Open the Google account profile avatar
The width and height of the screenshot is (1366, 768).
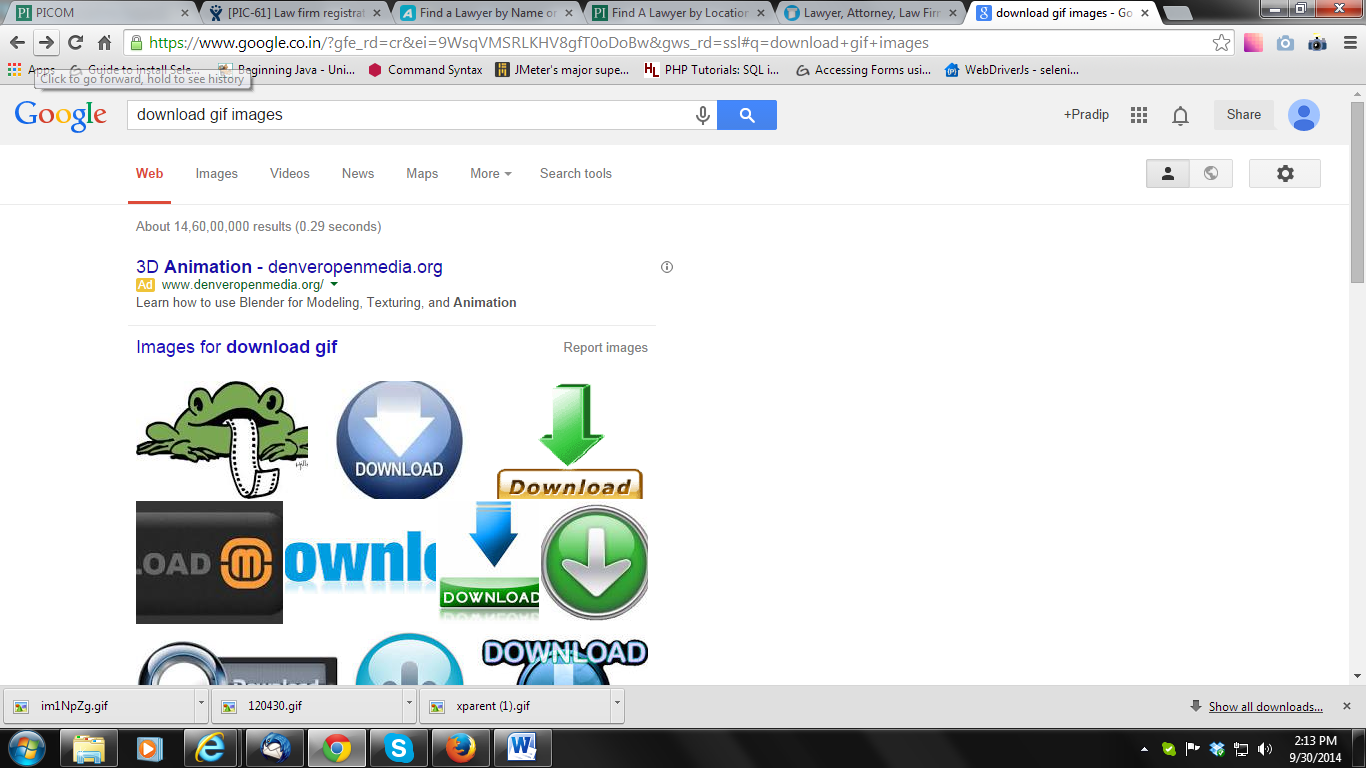[1304, 115]
